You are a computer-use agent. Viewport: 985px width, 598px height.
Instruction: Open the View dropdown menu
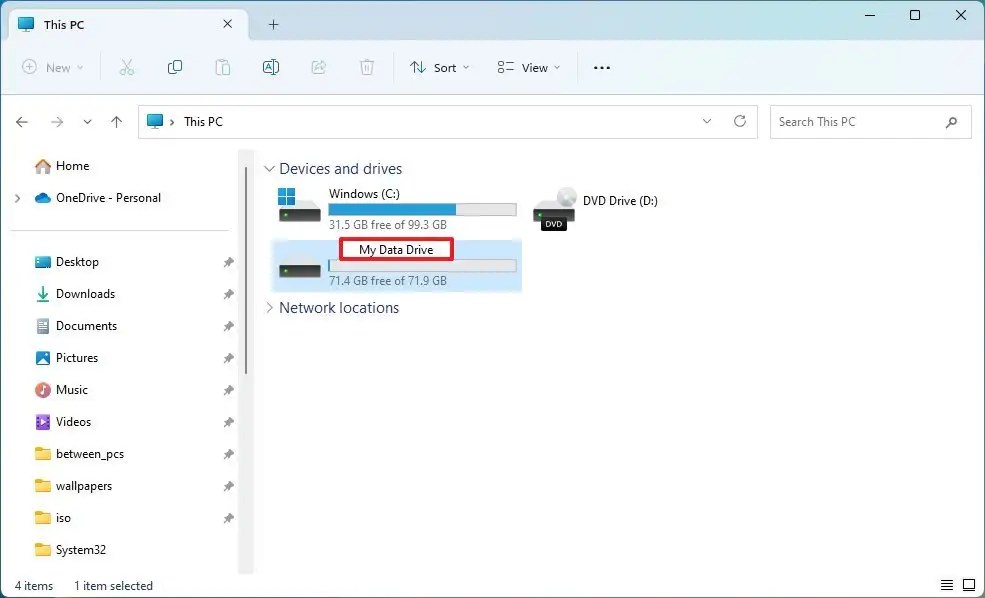coord(528,67)
